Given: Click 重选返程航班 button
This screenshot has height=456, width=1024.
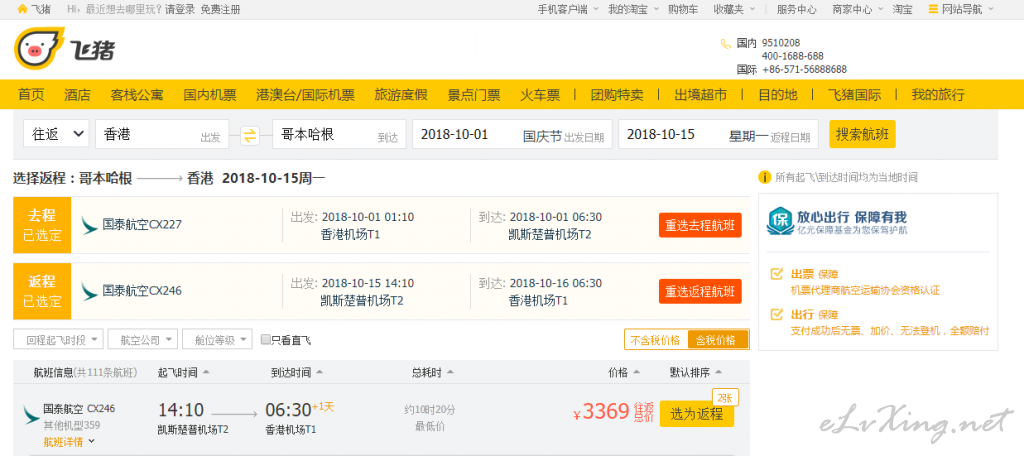Looking at the screenshot, I should click(x=700, y=291).
